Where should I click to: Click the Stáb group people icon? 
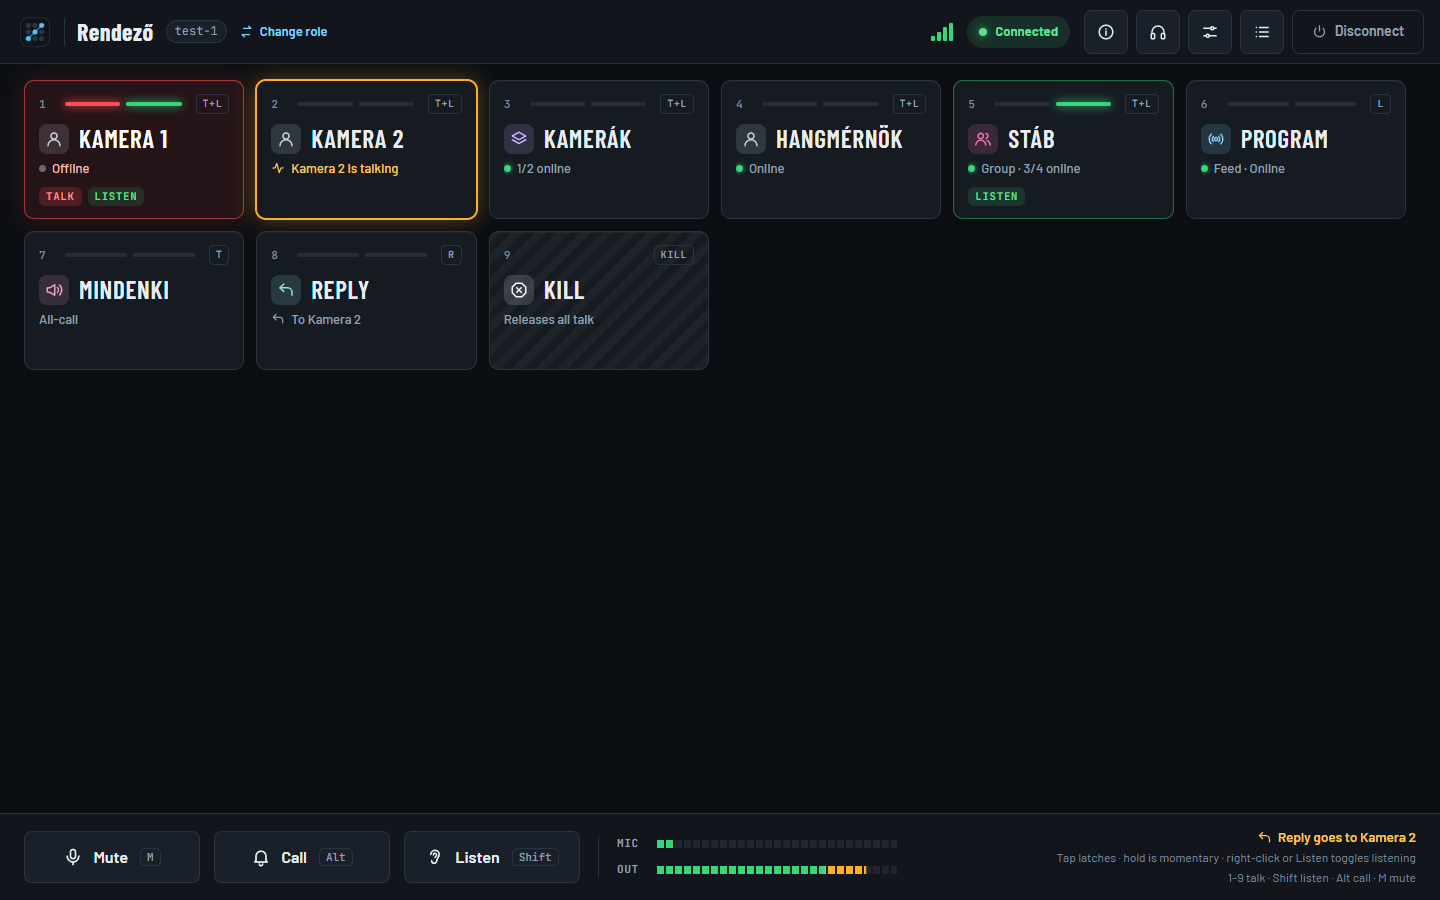[x=983, y=139]
